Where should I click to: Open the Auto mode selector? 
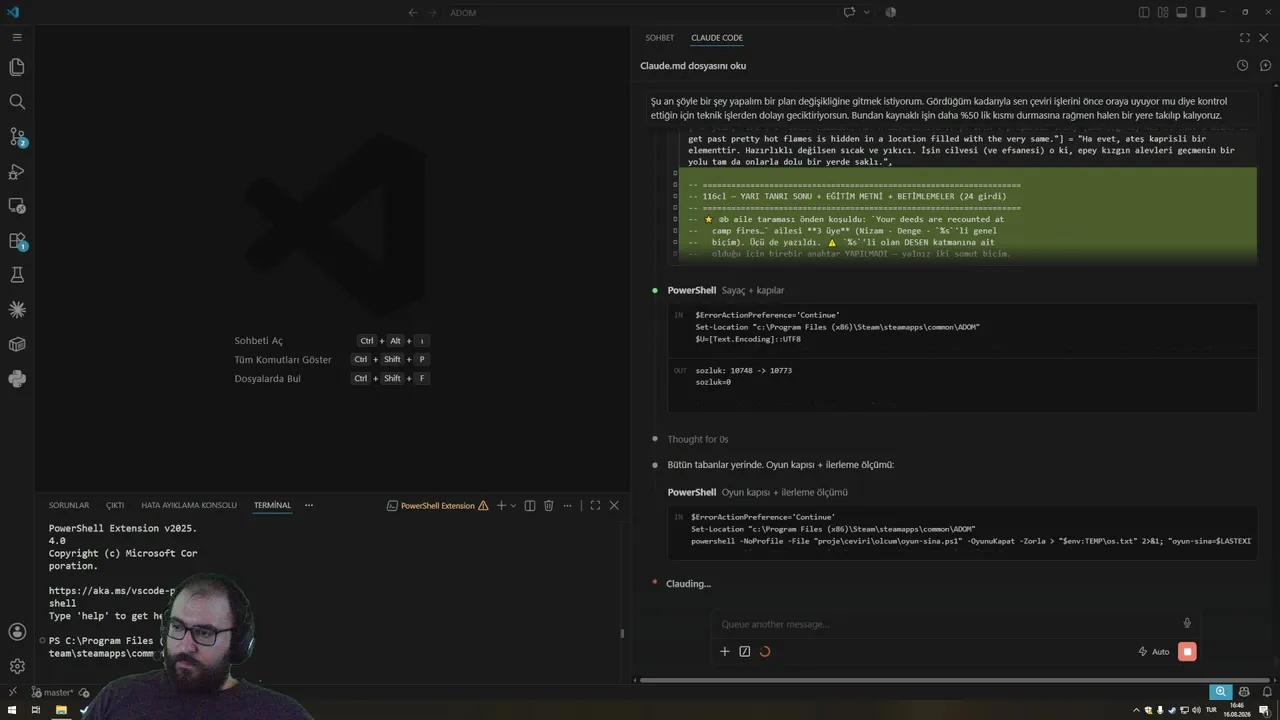[1154, 652]
